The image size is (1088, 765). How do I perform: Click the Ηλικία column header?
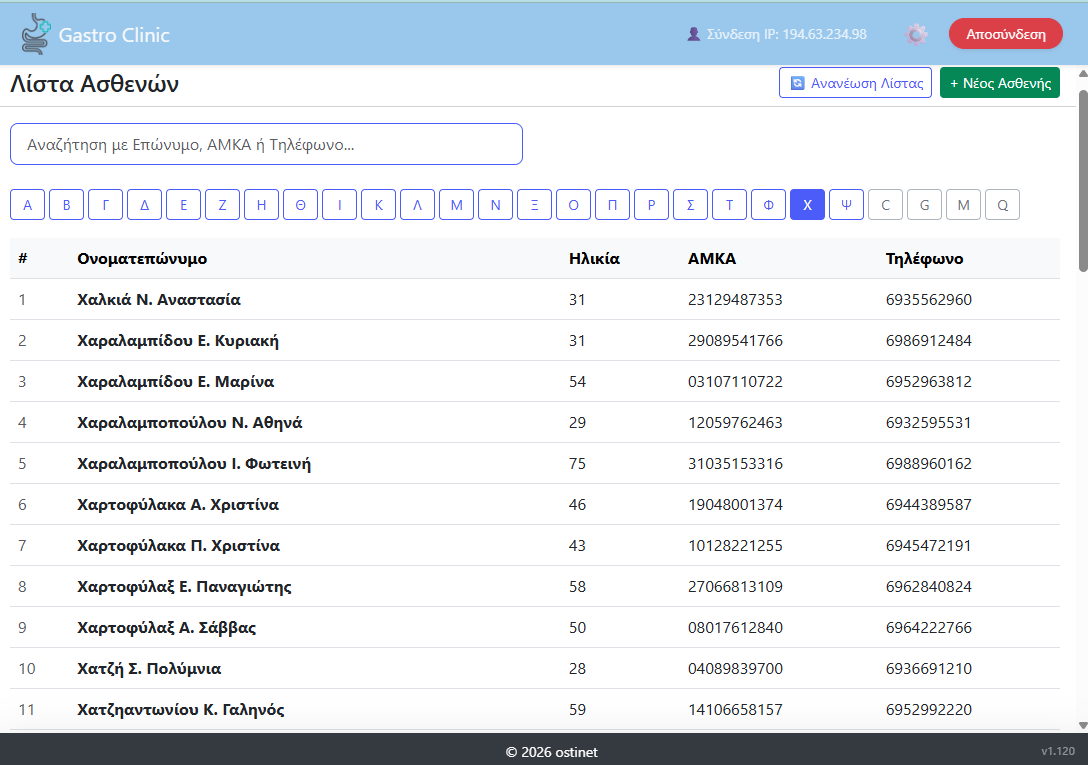click(594, 259)
